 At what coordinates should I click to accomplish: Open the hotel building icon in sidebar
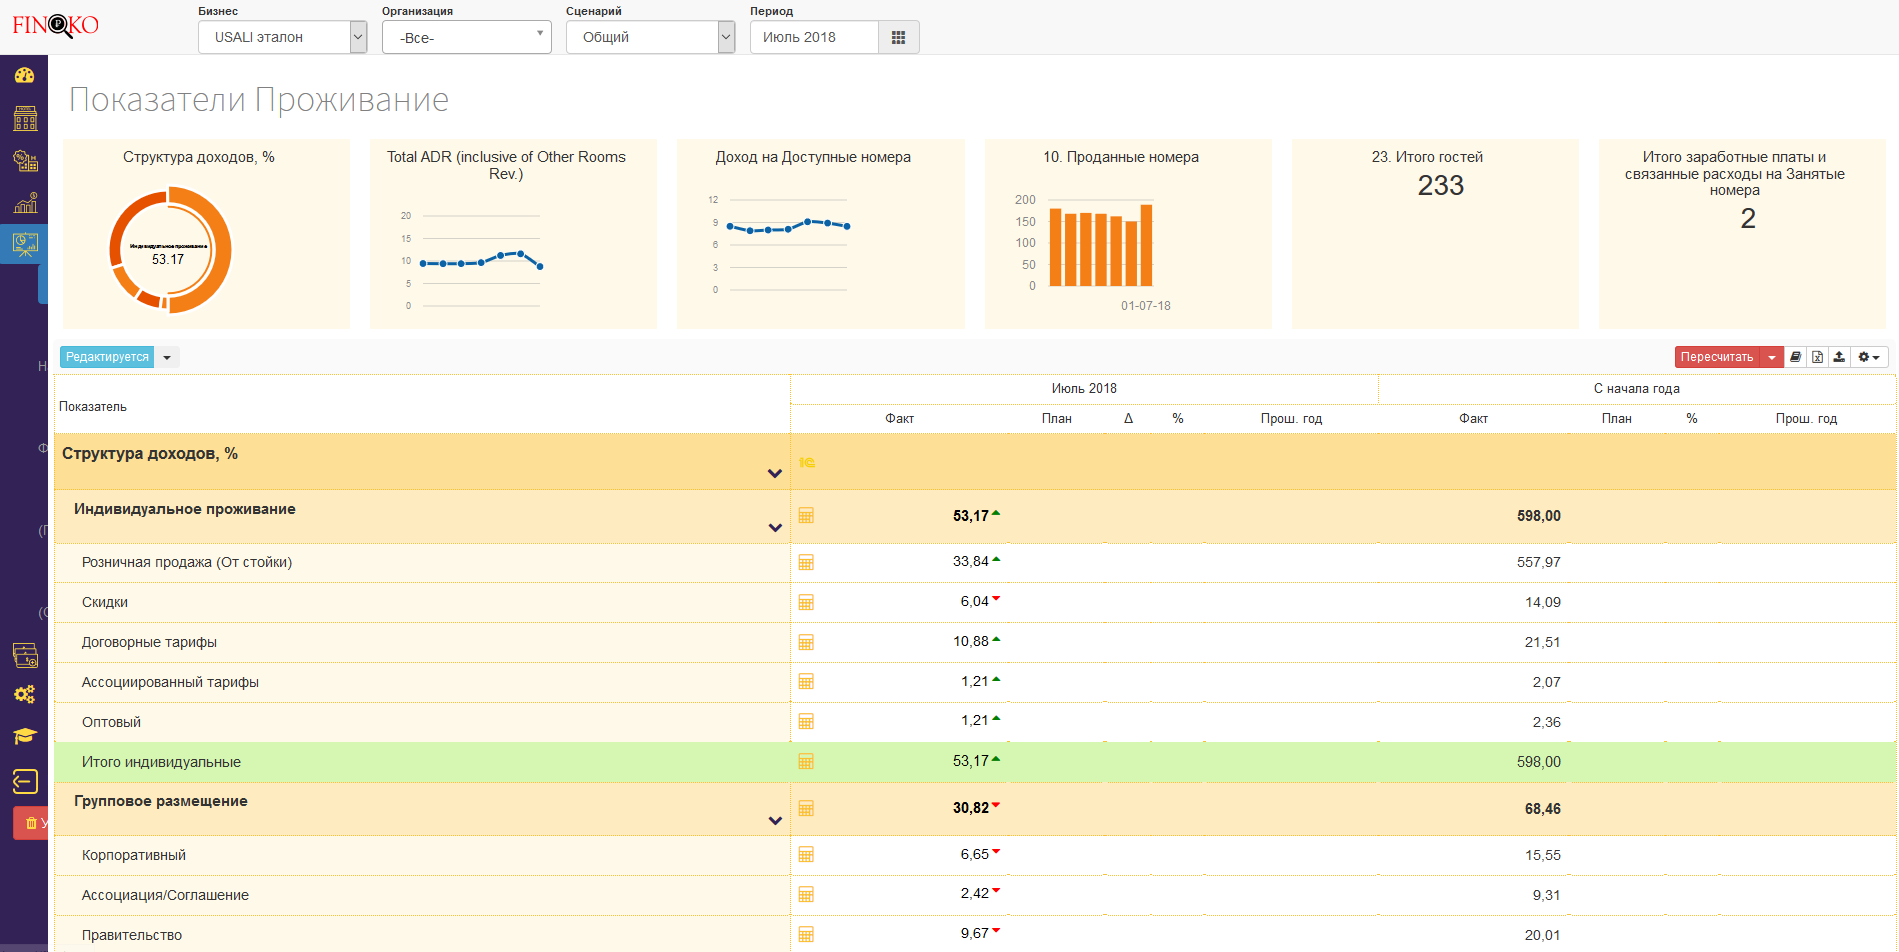click(24, 118)
